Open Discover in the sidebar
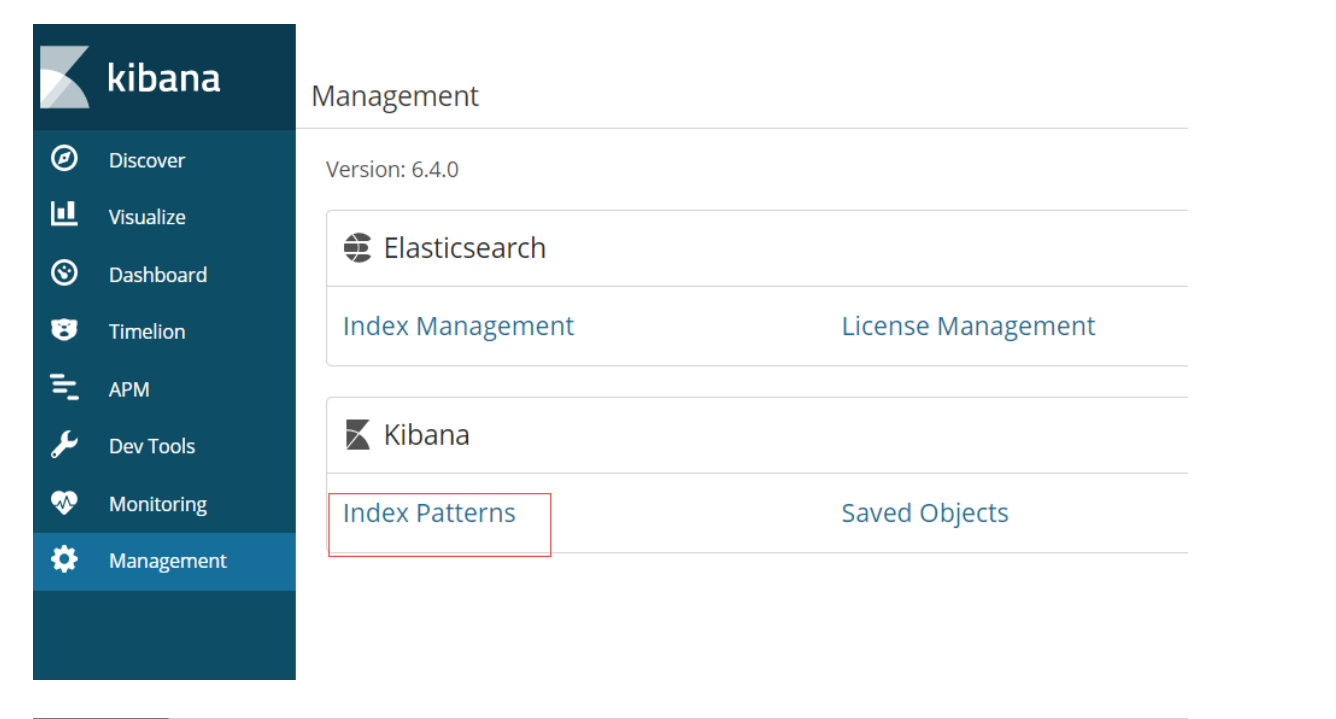Viewport: 1336px width, 719px height. click(147, 160)
